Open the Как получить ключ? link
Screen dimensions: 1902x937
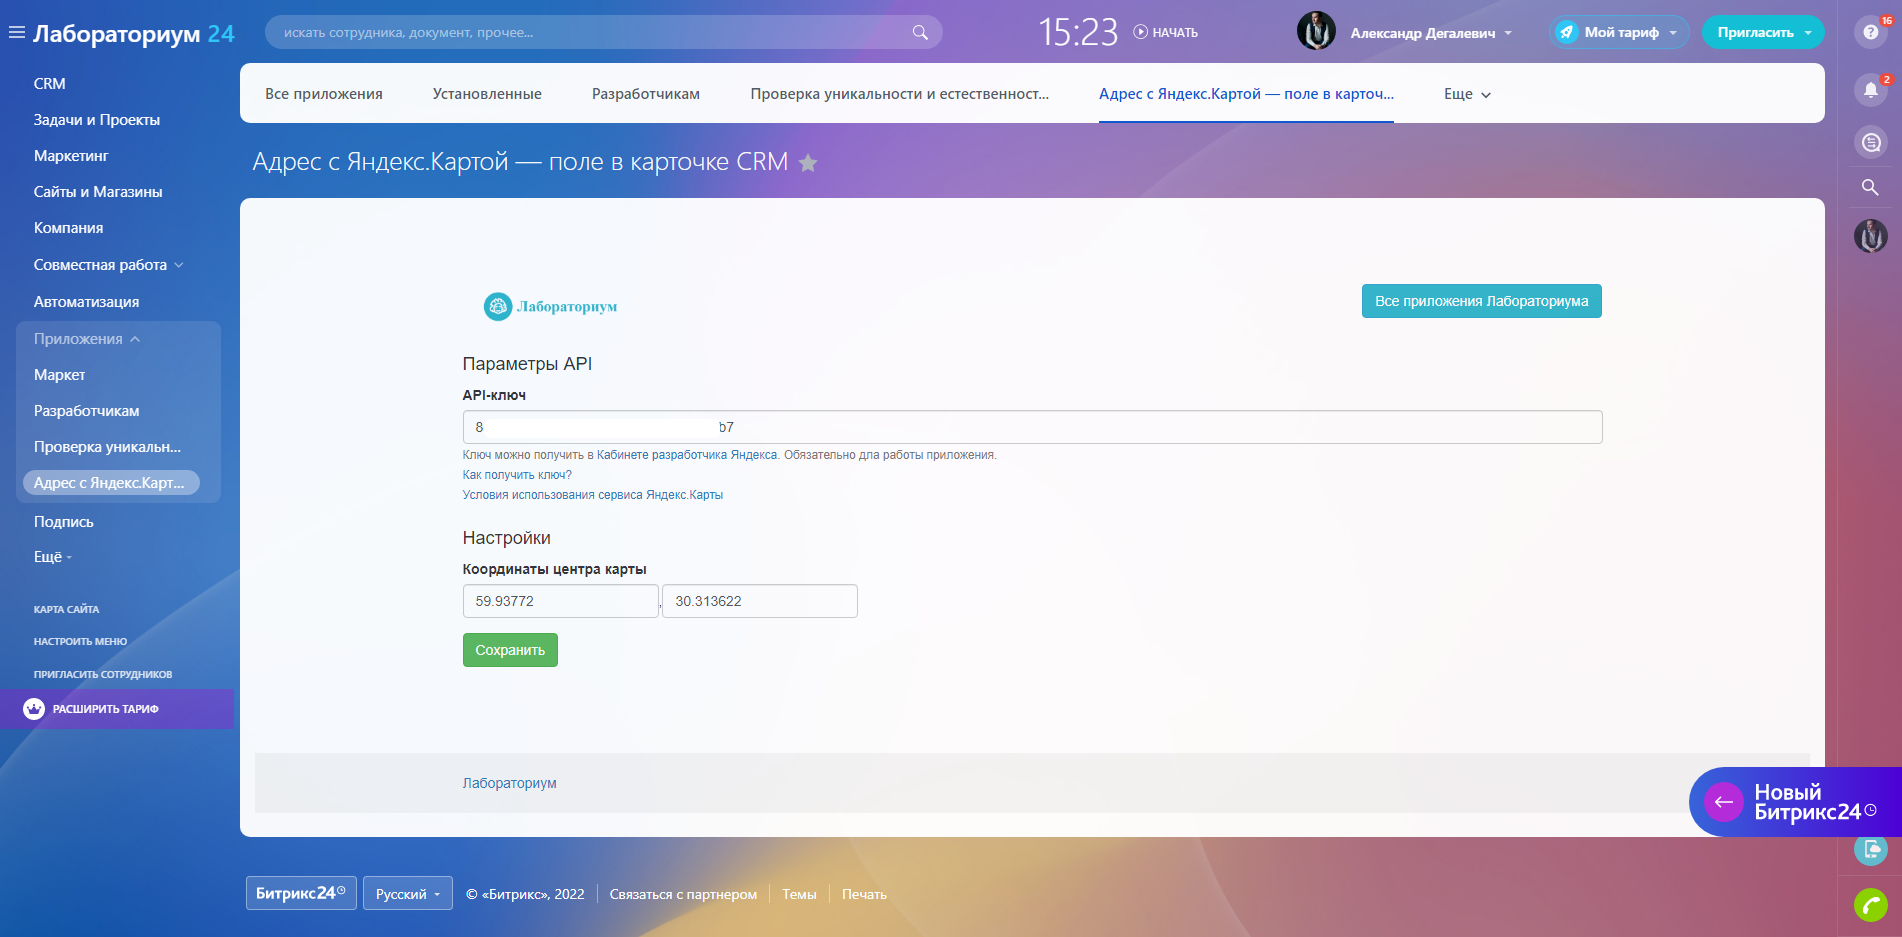[x=517, y=475]
